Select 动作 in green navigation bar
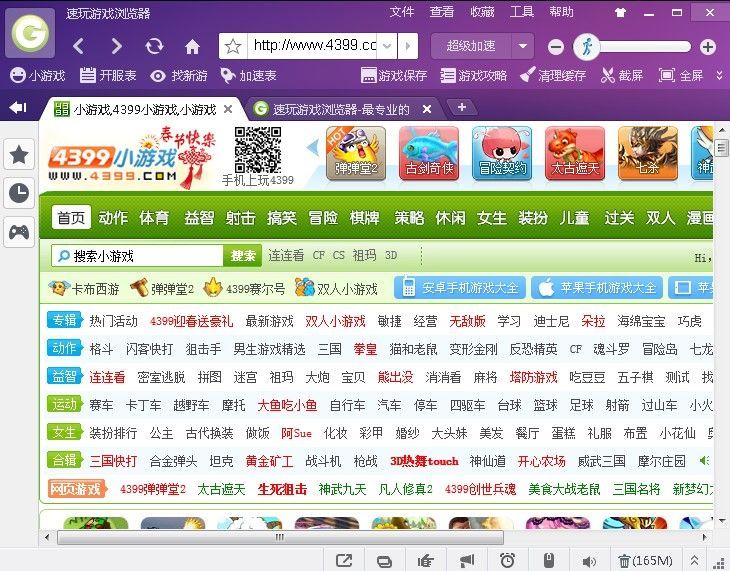 coord(113,218)
